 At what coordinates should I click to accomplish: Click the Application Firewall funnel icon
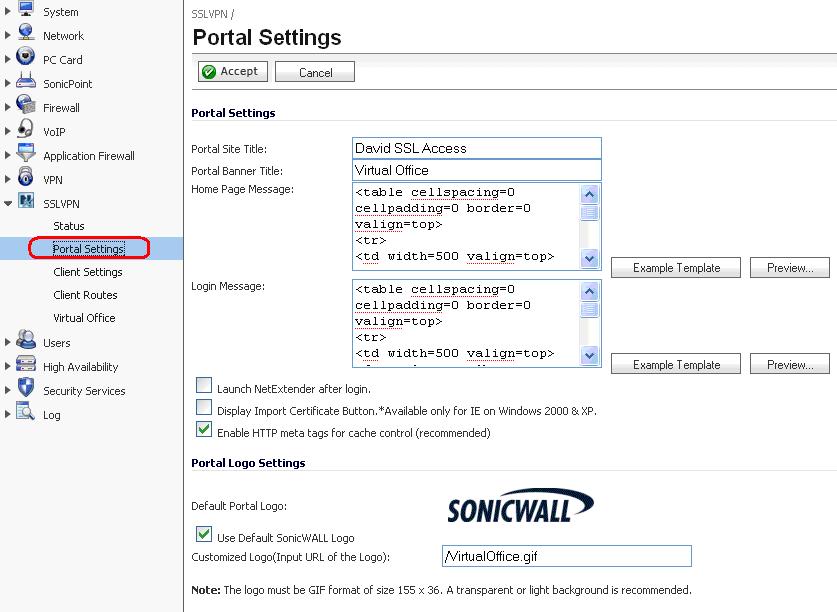26,153
